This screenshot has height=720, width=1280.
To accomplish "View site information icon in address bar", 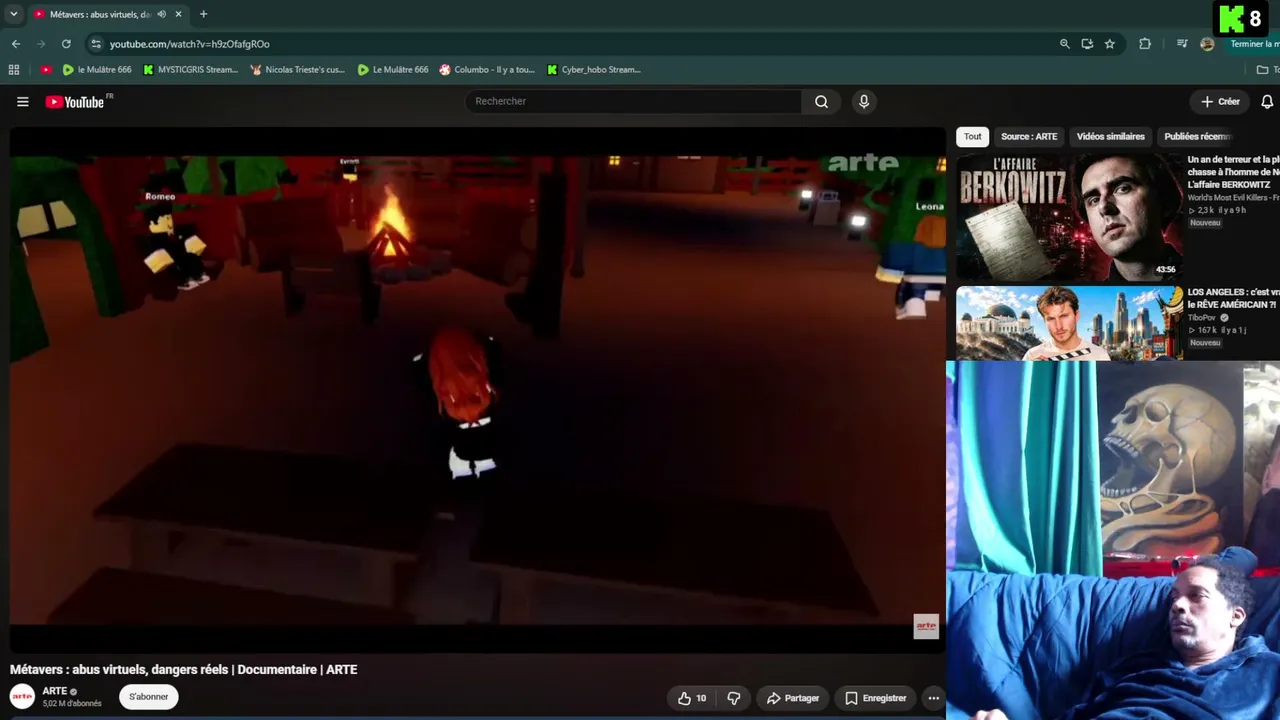I will pos(96,44).
